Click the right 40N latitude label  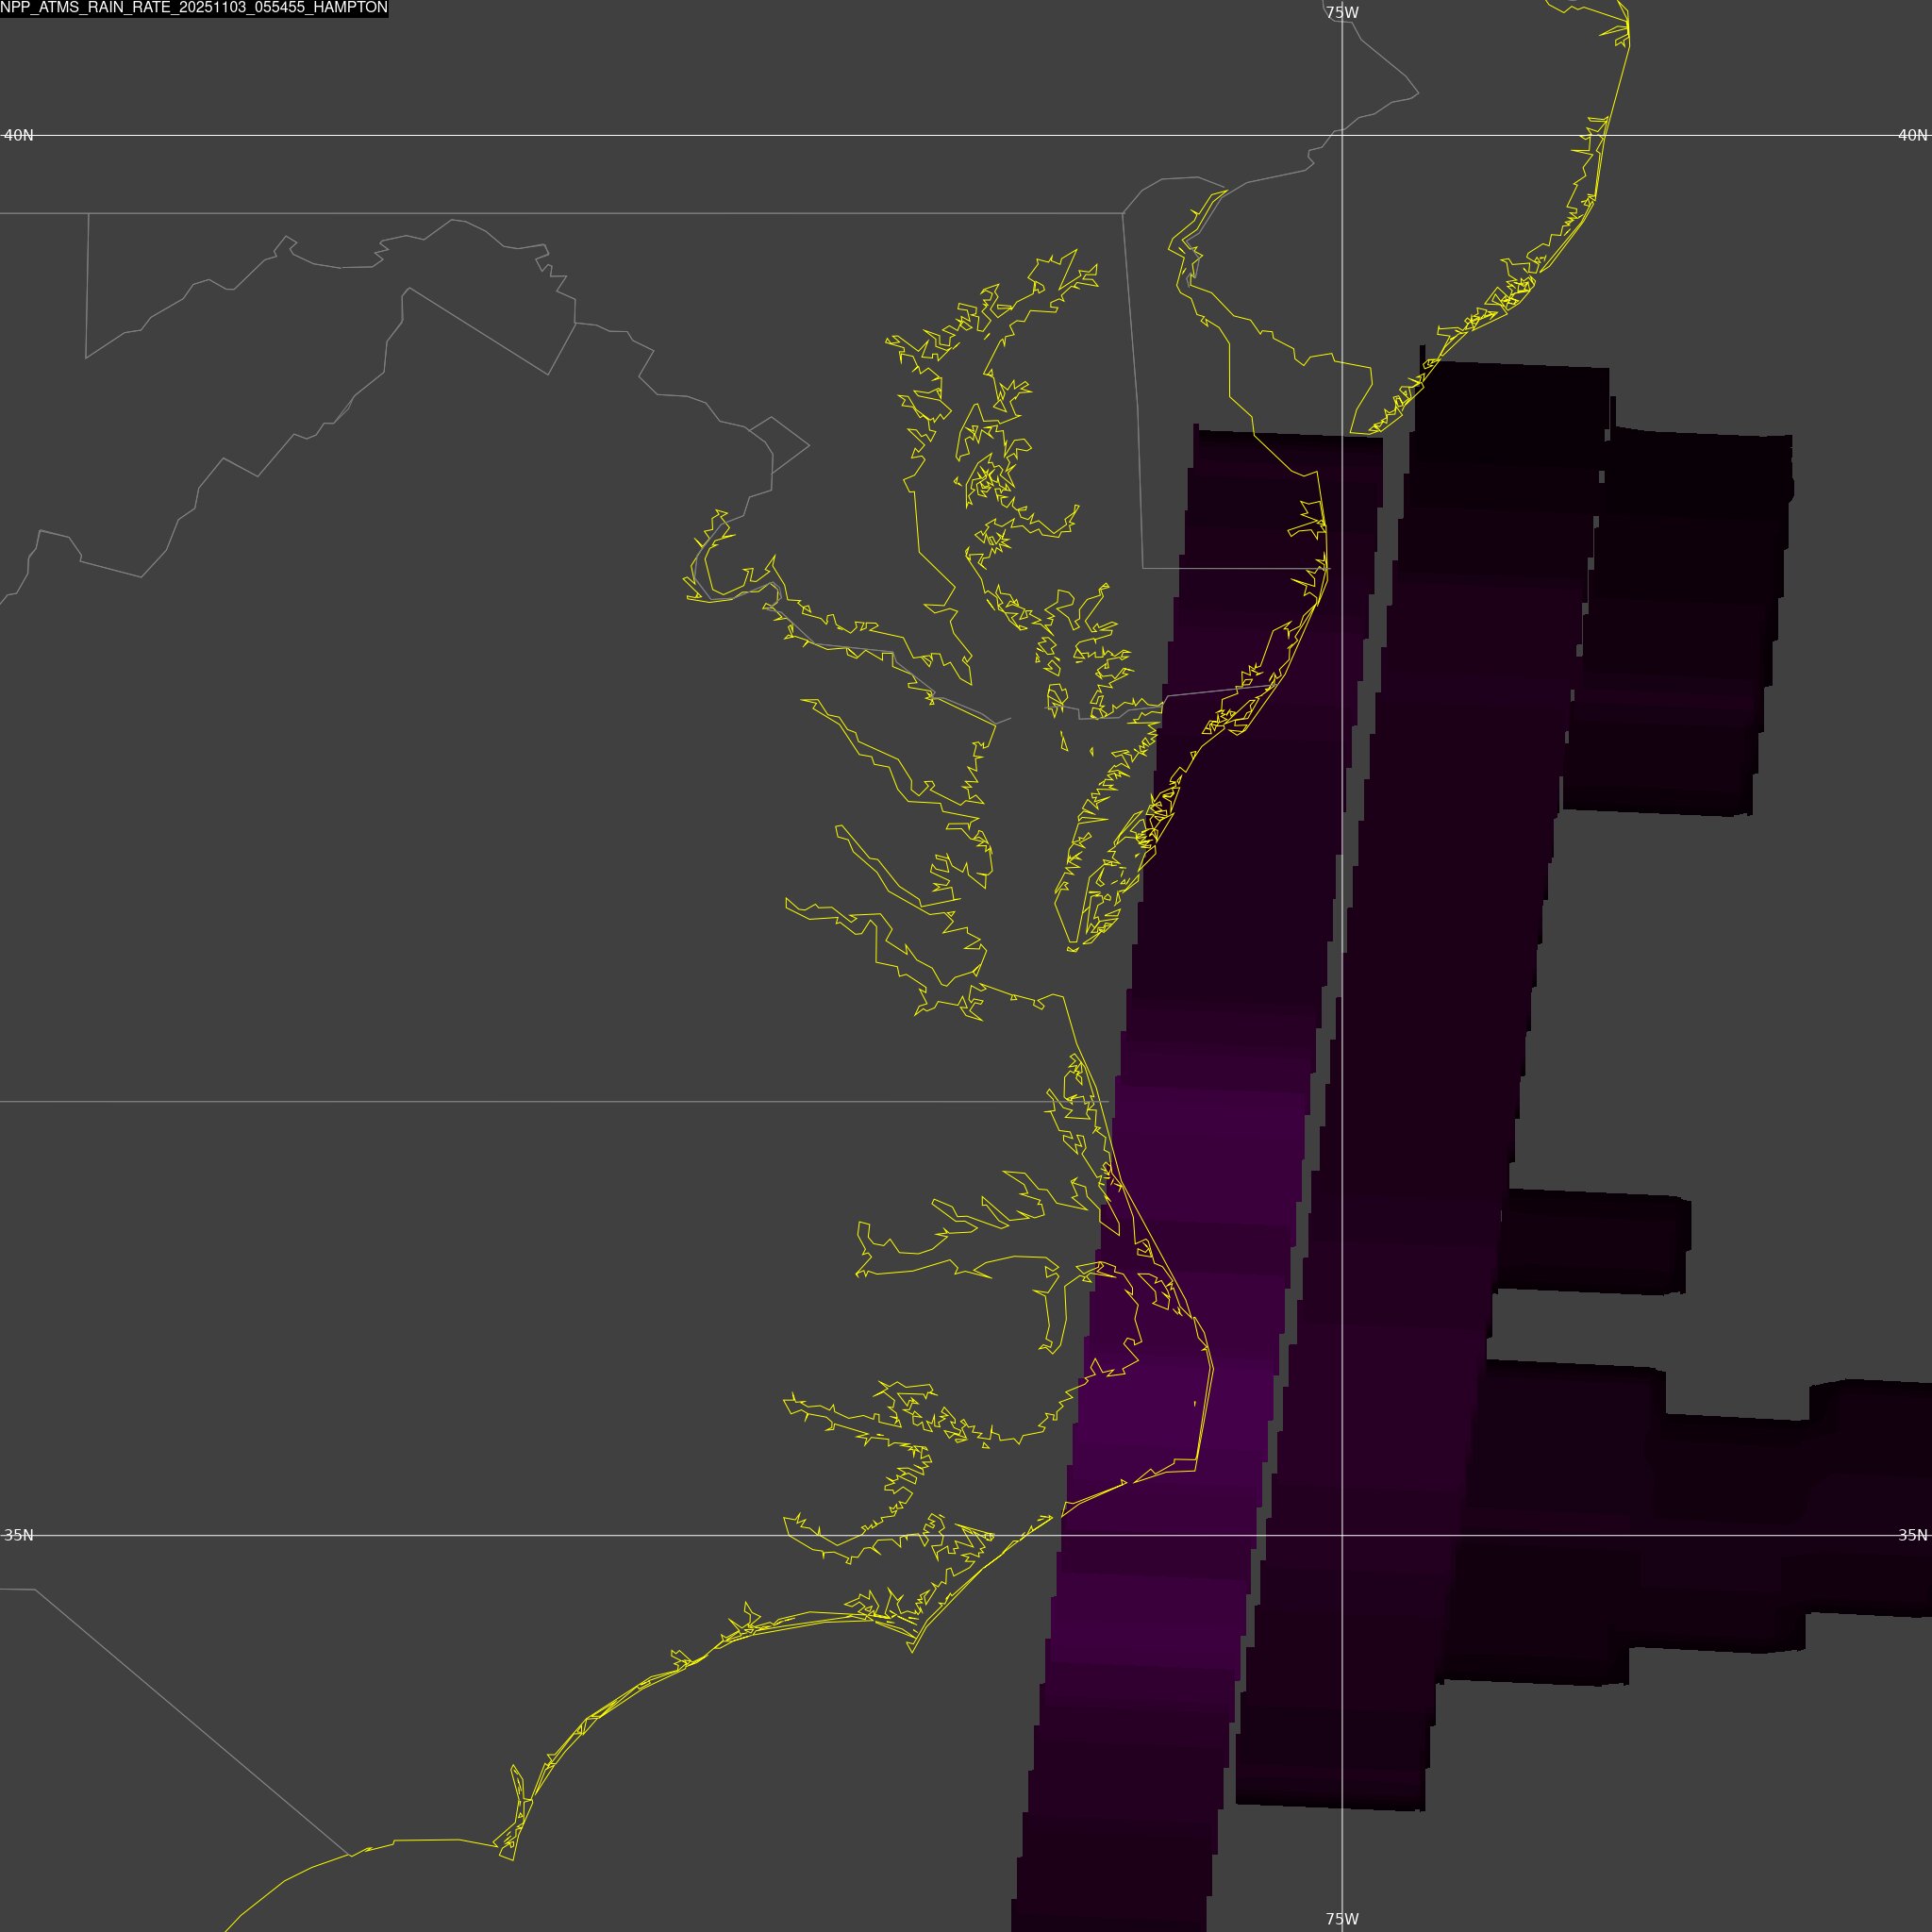tap(1912, 135)
